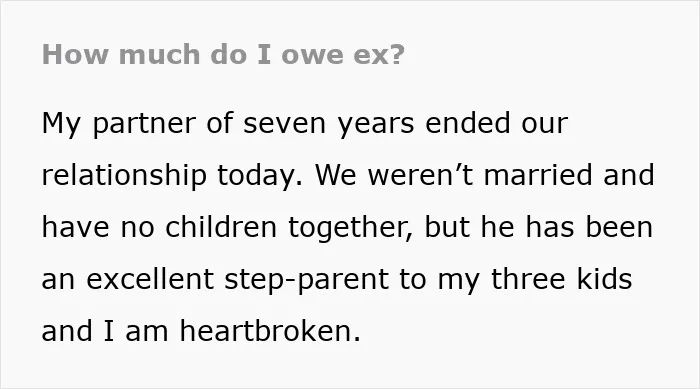
Task: Click the word "much" in the heading
Action: click(159, 54)
